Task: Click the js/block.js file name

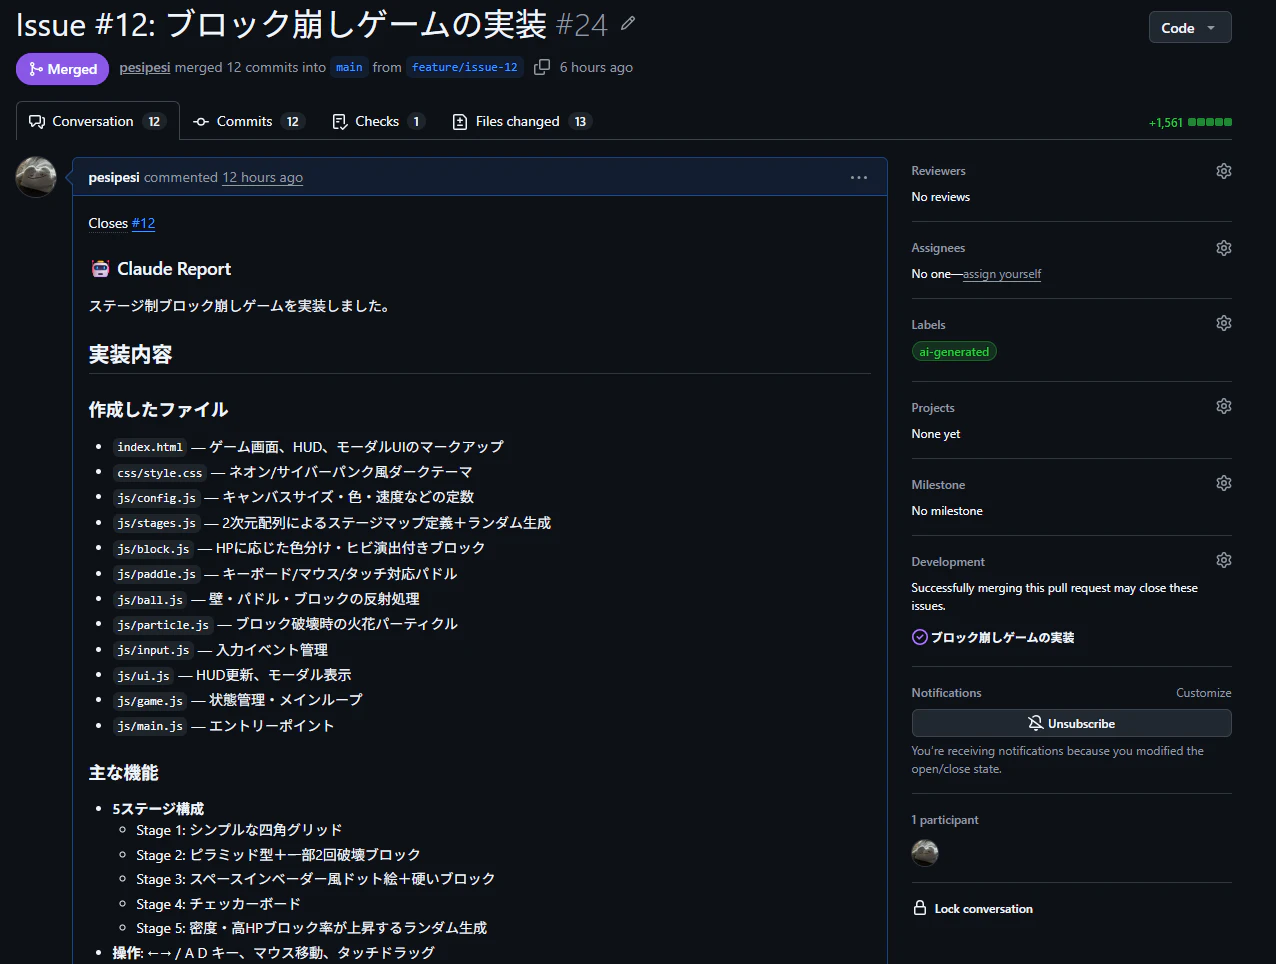Action: click(x=153, y=548)
